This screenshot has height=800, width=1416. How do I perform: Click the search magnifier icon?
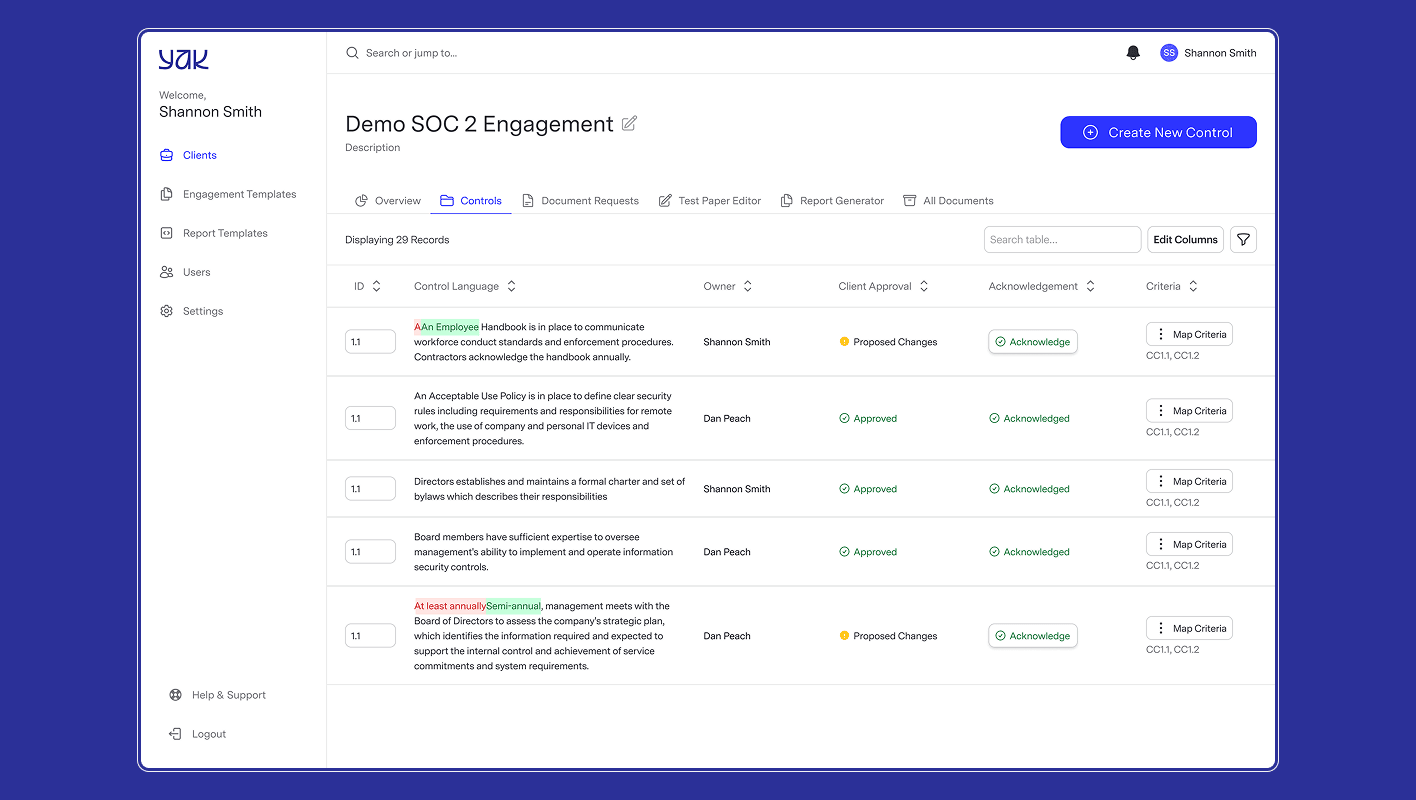(x=352, y=53)
